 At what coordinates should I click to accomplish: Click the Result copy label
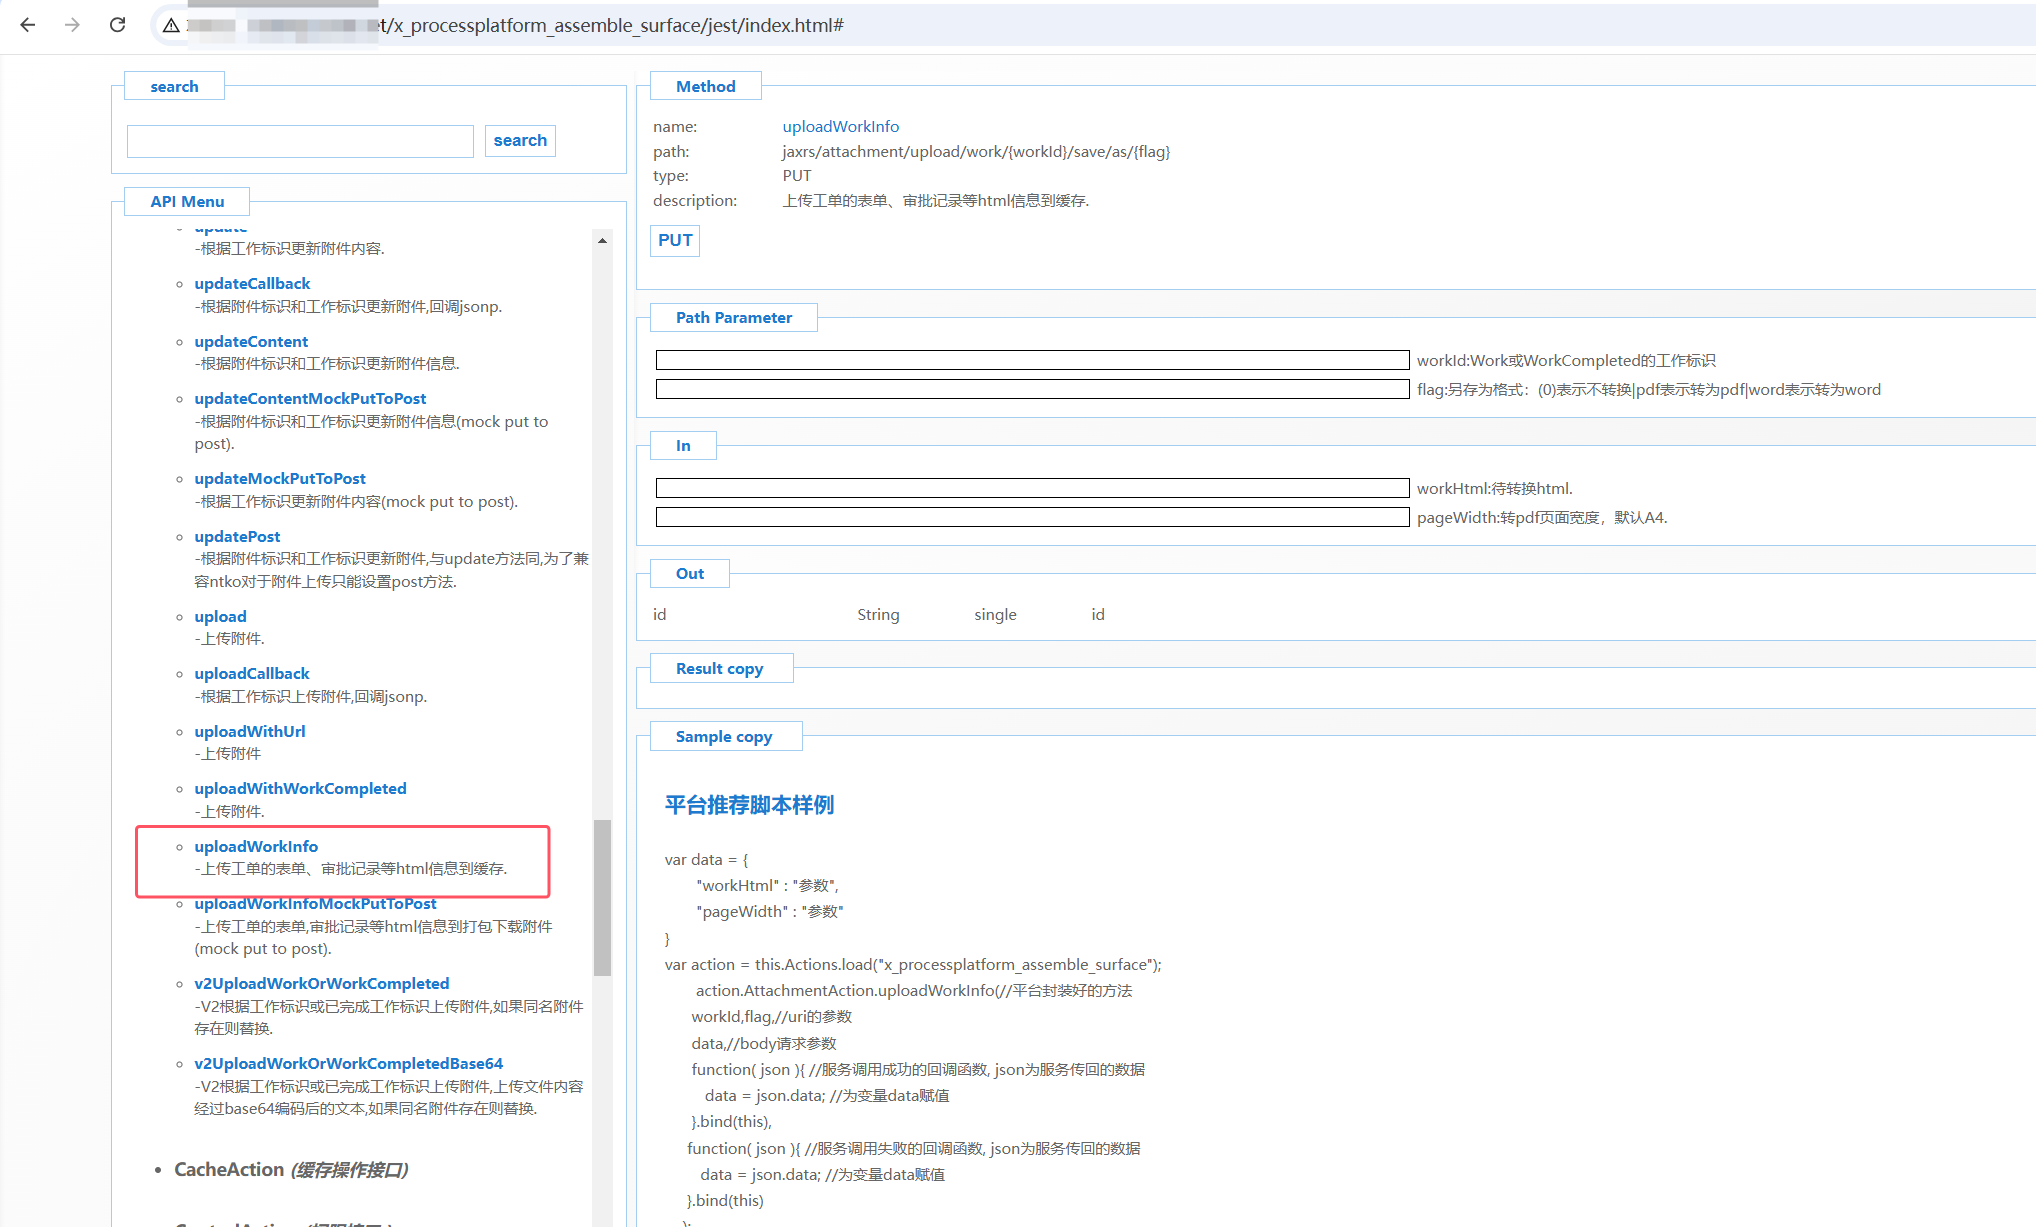(719, 669)
